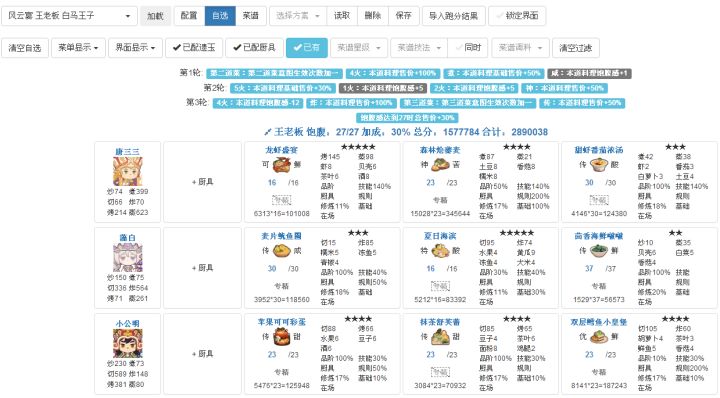Open the 夏日海滨 recipe name link
The image size is (720, 398).
tap(440, 236)
